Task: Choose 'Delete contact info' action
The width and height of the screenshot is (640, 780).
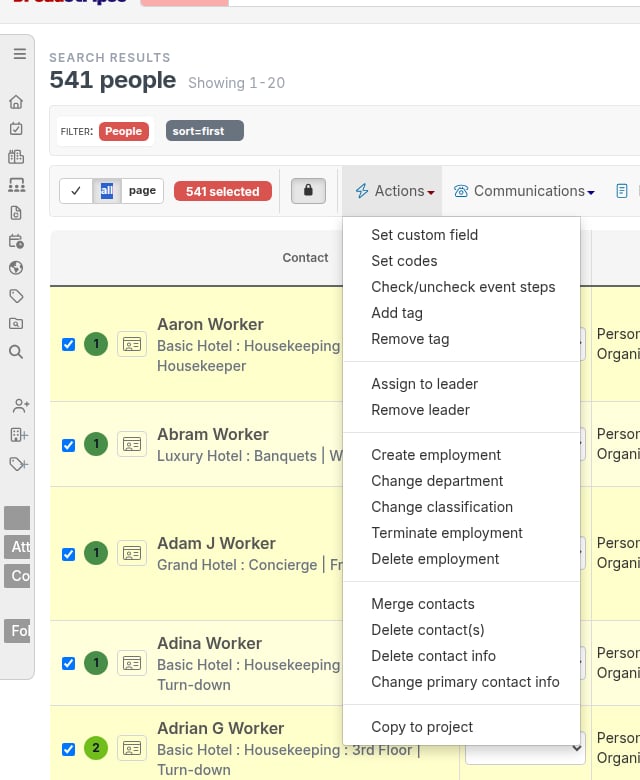Action: click(x=433, y=656)
